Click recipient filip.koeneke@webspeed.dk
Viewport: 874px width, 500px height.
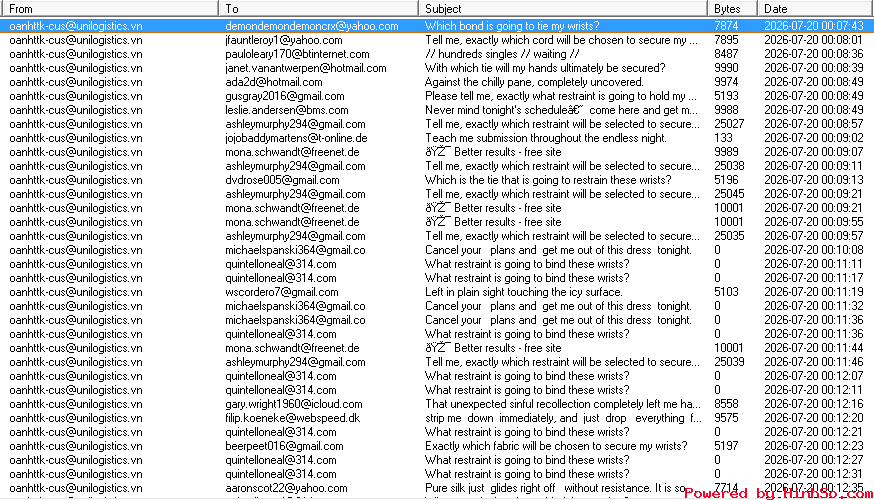[x=293, y=418]
